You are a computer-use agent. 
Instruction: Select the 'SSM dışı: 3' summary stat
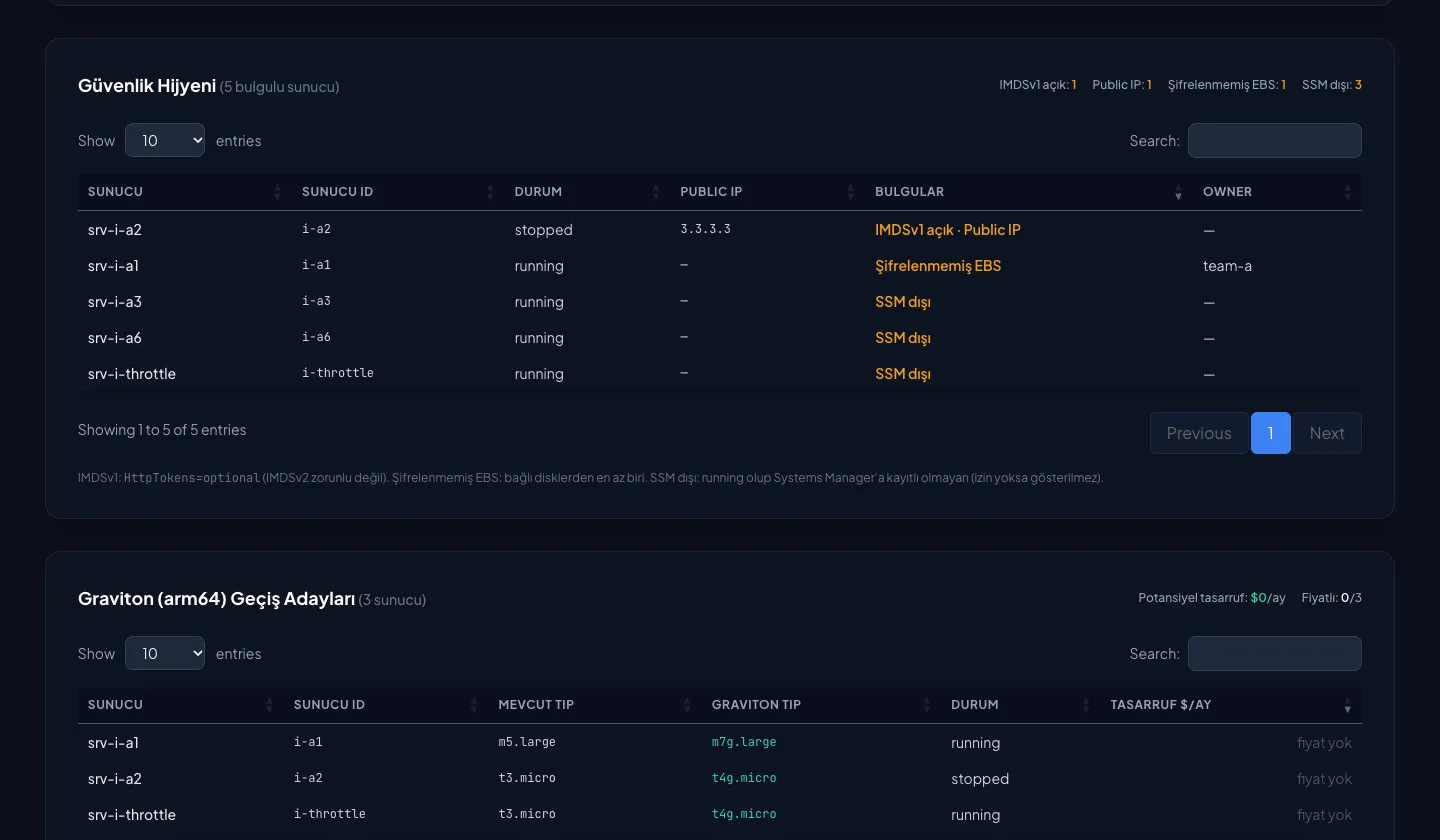point(1332,85)
